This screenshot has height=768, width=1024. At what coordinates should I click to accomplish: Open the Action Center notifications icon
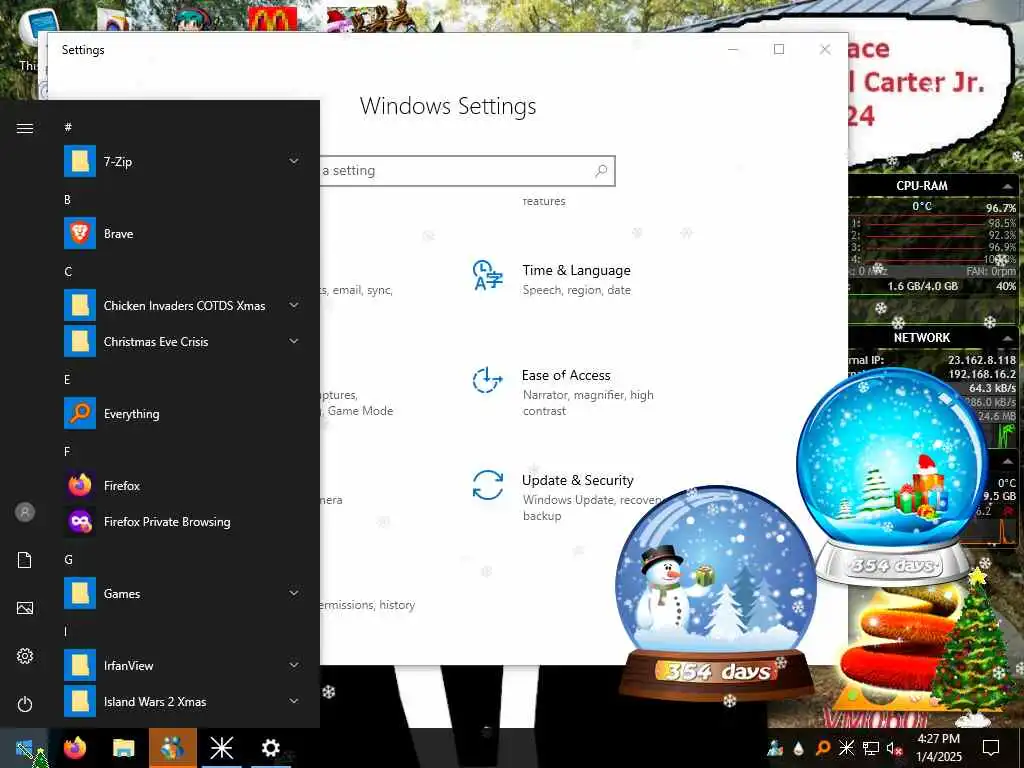pyautogui.click(x=991, y=748)
